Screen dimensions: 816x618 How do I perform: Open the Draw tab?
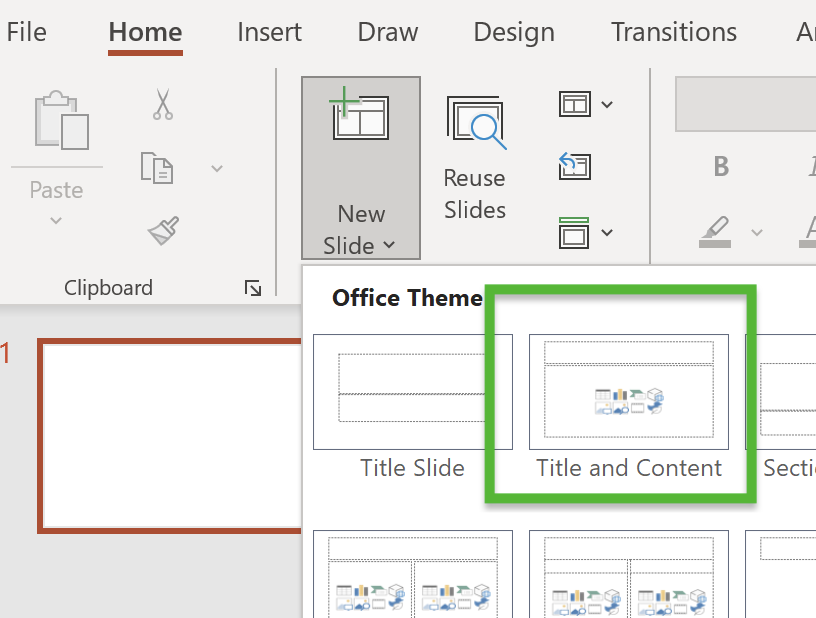pos(388,32)
